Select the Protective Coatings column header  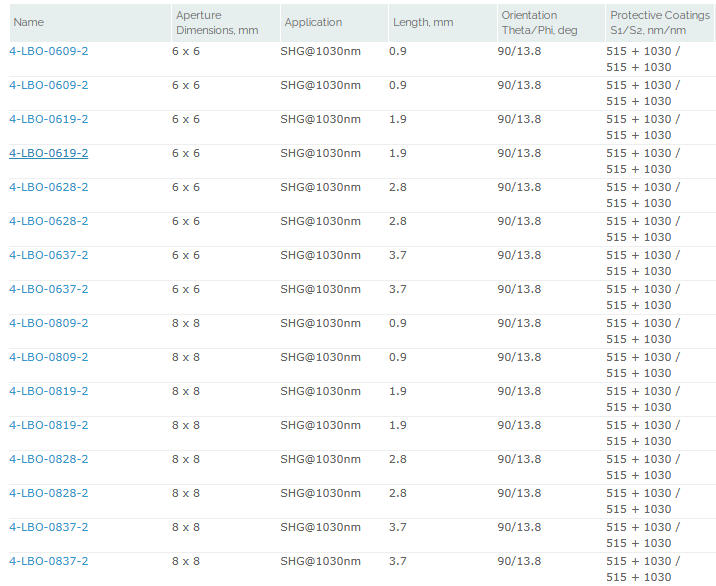click(x=659, y=22)
